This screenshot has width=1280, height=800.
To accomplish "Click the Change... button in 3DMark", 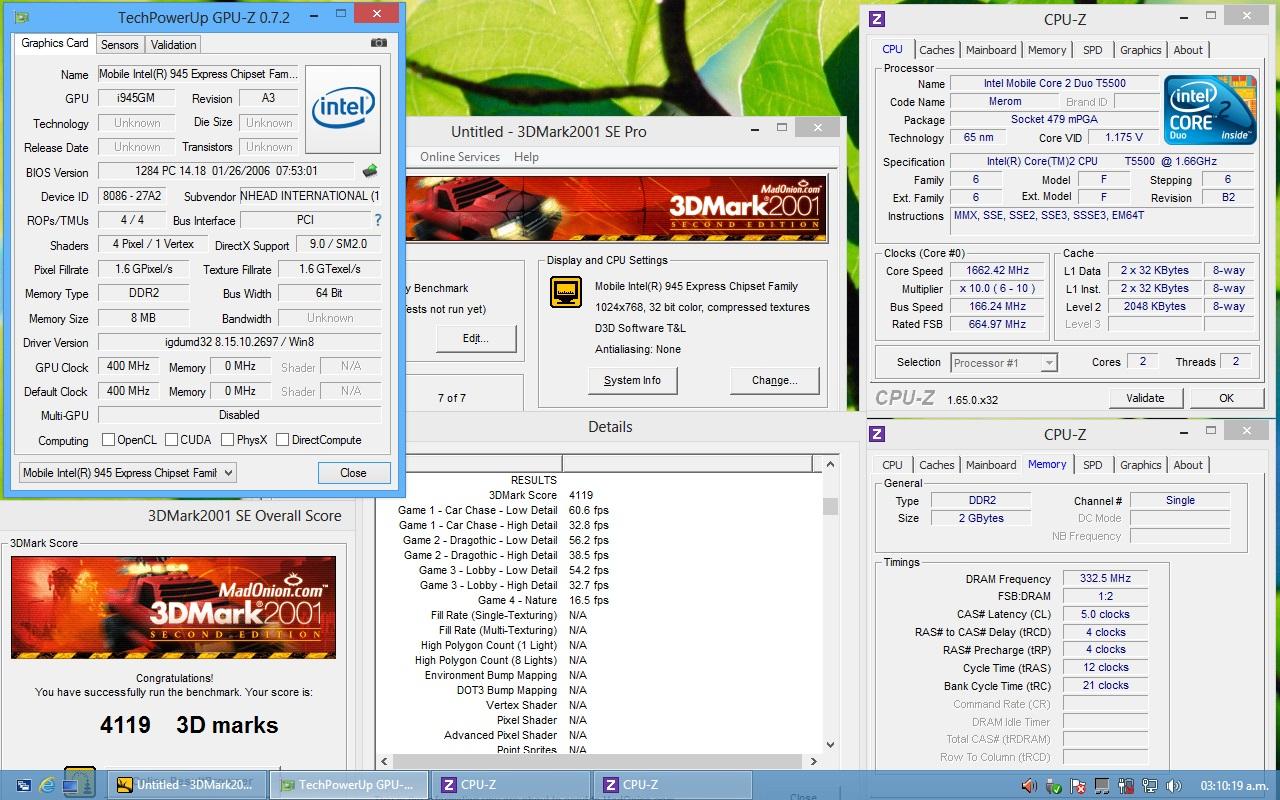I will (x=774, y=380).
